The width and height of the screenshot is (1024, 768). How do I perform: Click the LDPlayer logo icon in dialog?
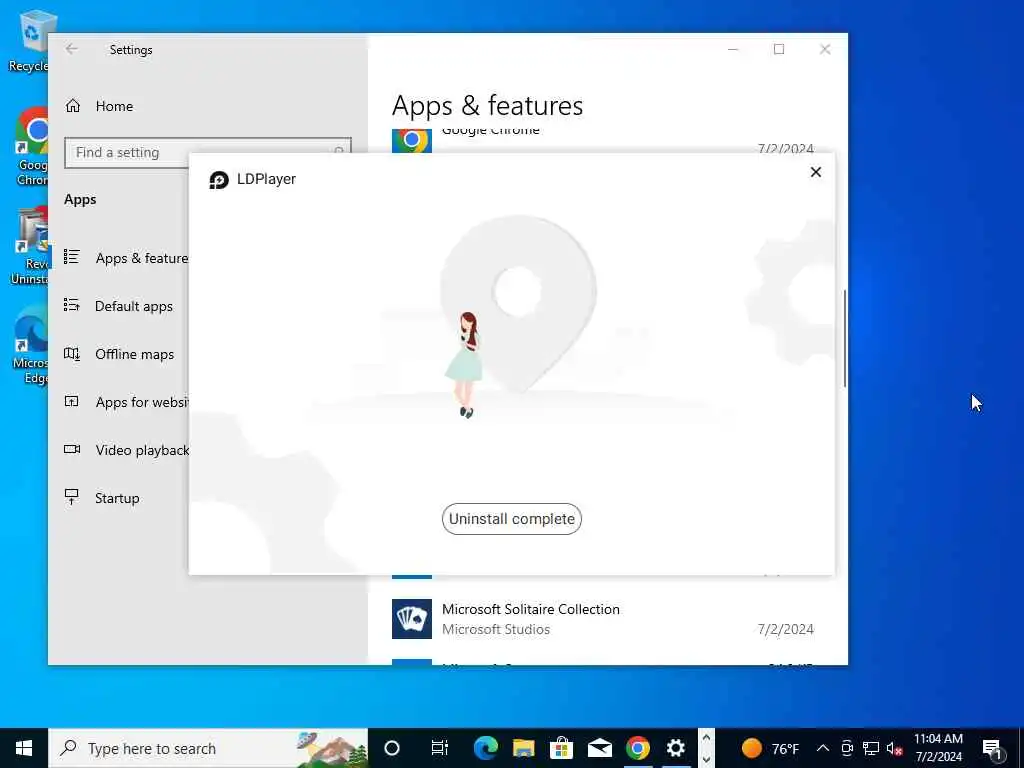tap(219, 180)
